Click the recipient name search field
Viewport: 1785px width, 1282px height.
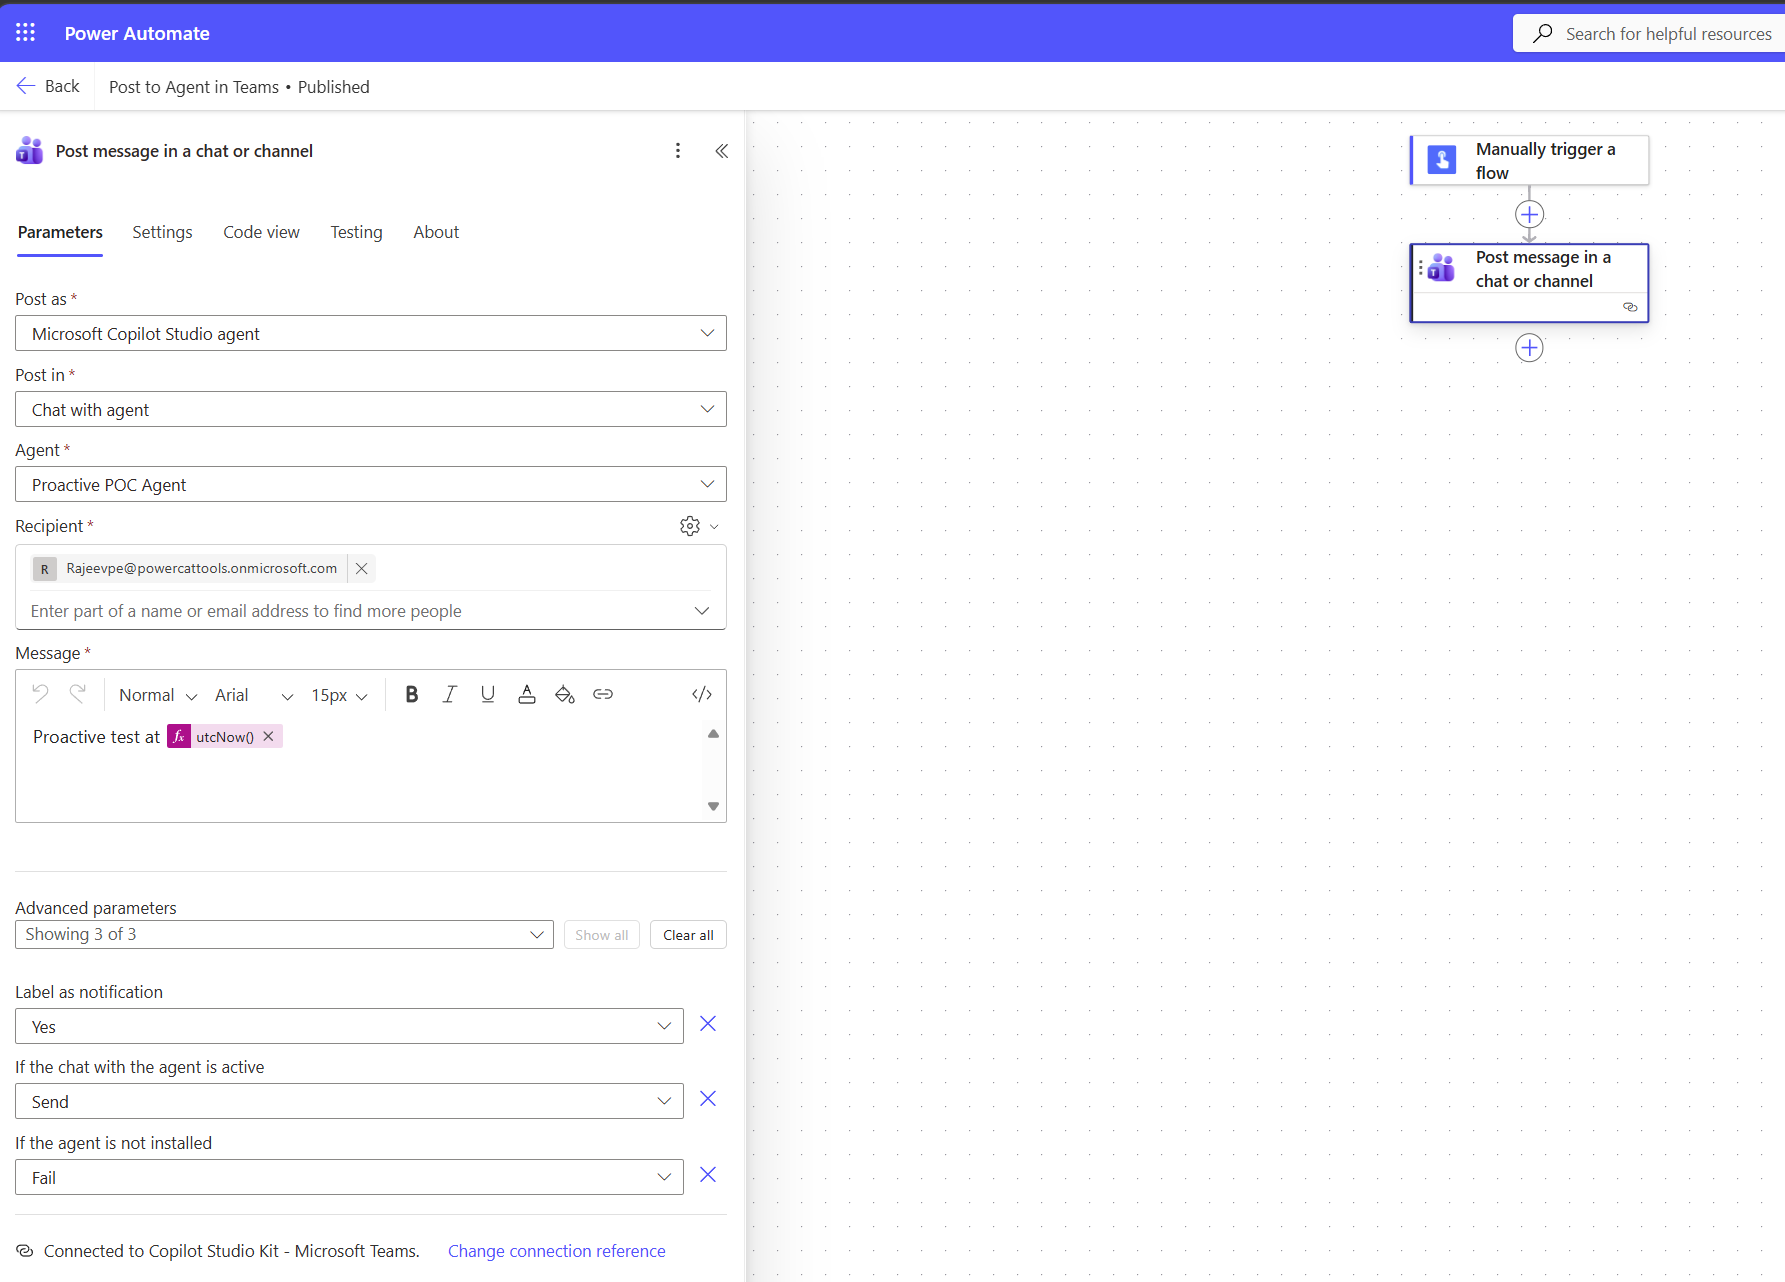[x=355, y=611]
